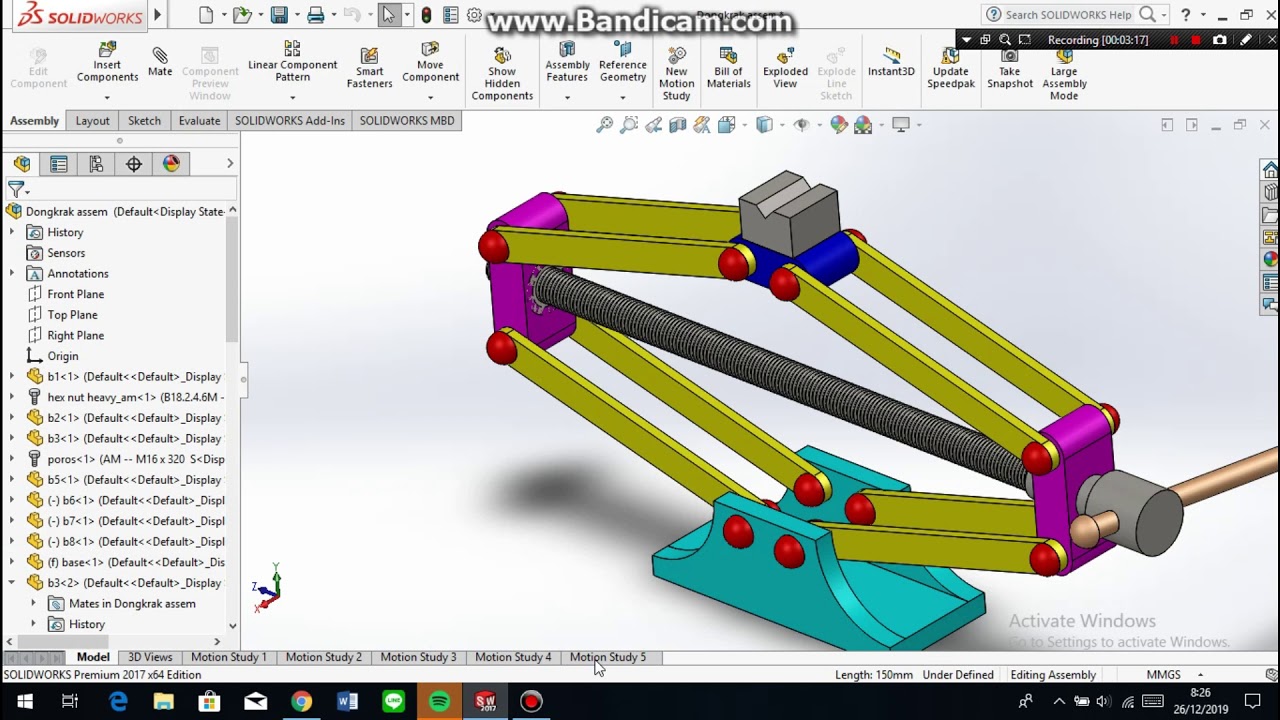Click Show Hidden Components
1280x720 pixels.
(502, 74)
